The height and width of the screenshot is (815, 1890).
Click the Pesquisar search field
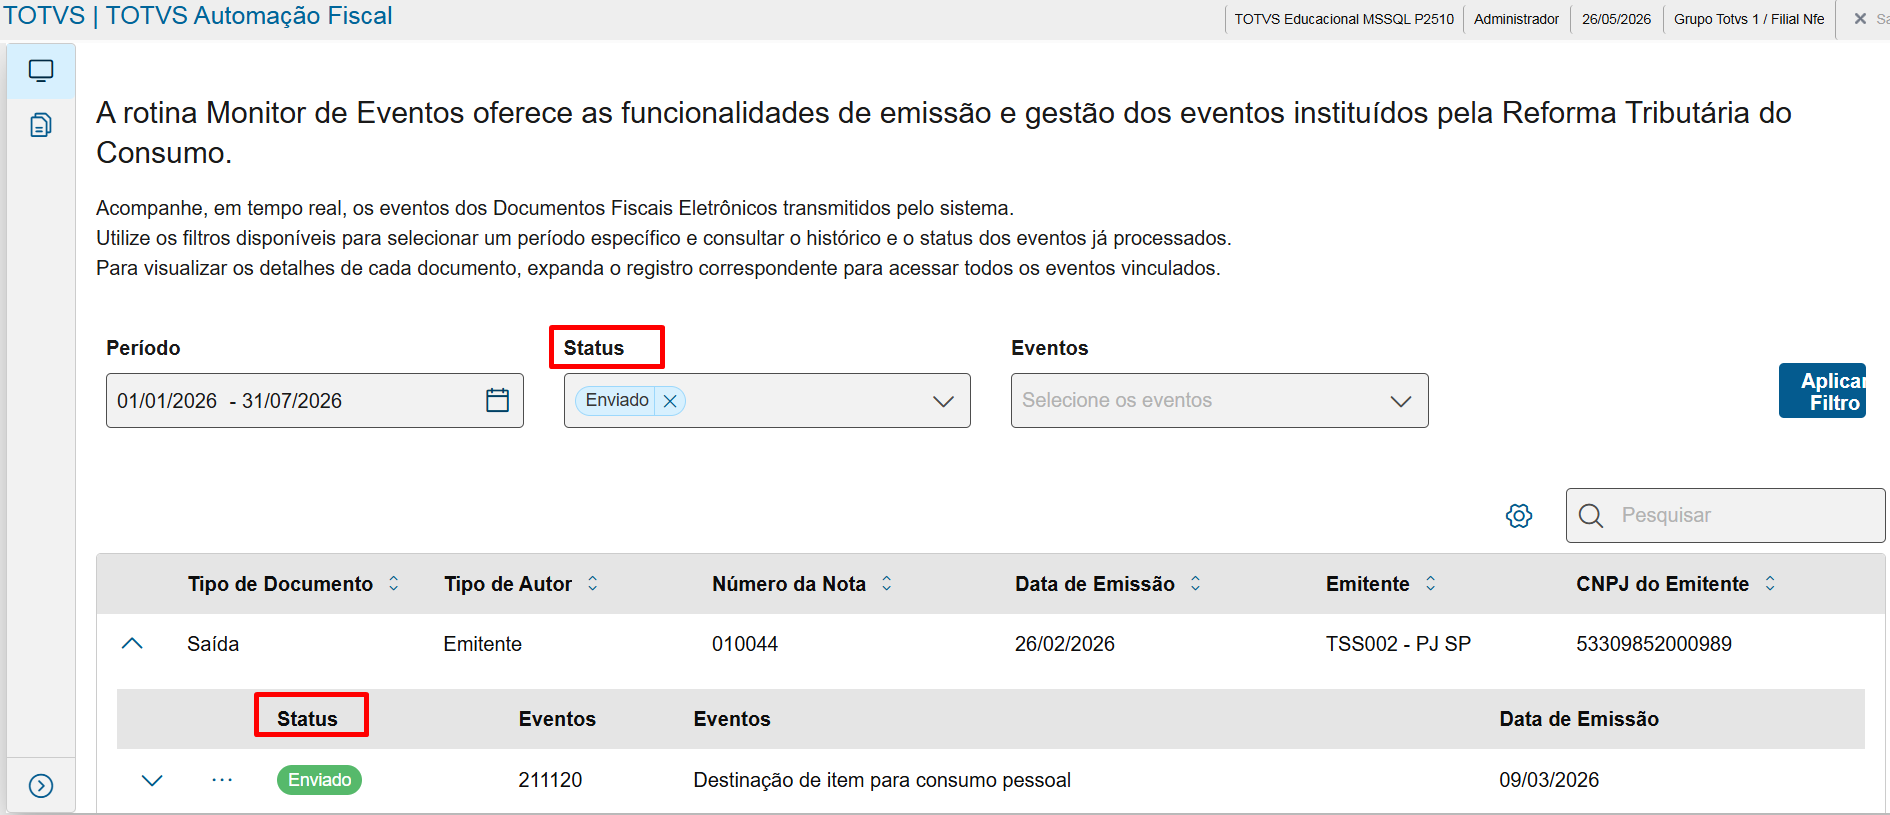pyautogui.click(x=1725, y=516)
